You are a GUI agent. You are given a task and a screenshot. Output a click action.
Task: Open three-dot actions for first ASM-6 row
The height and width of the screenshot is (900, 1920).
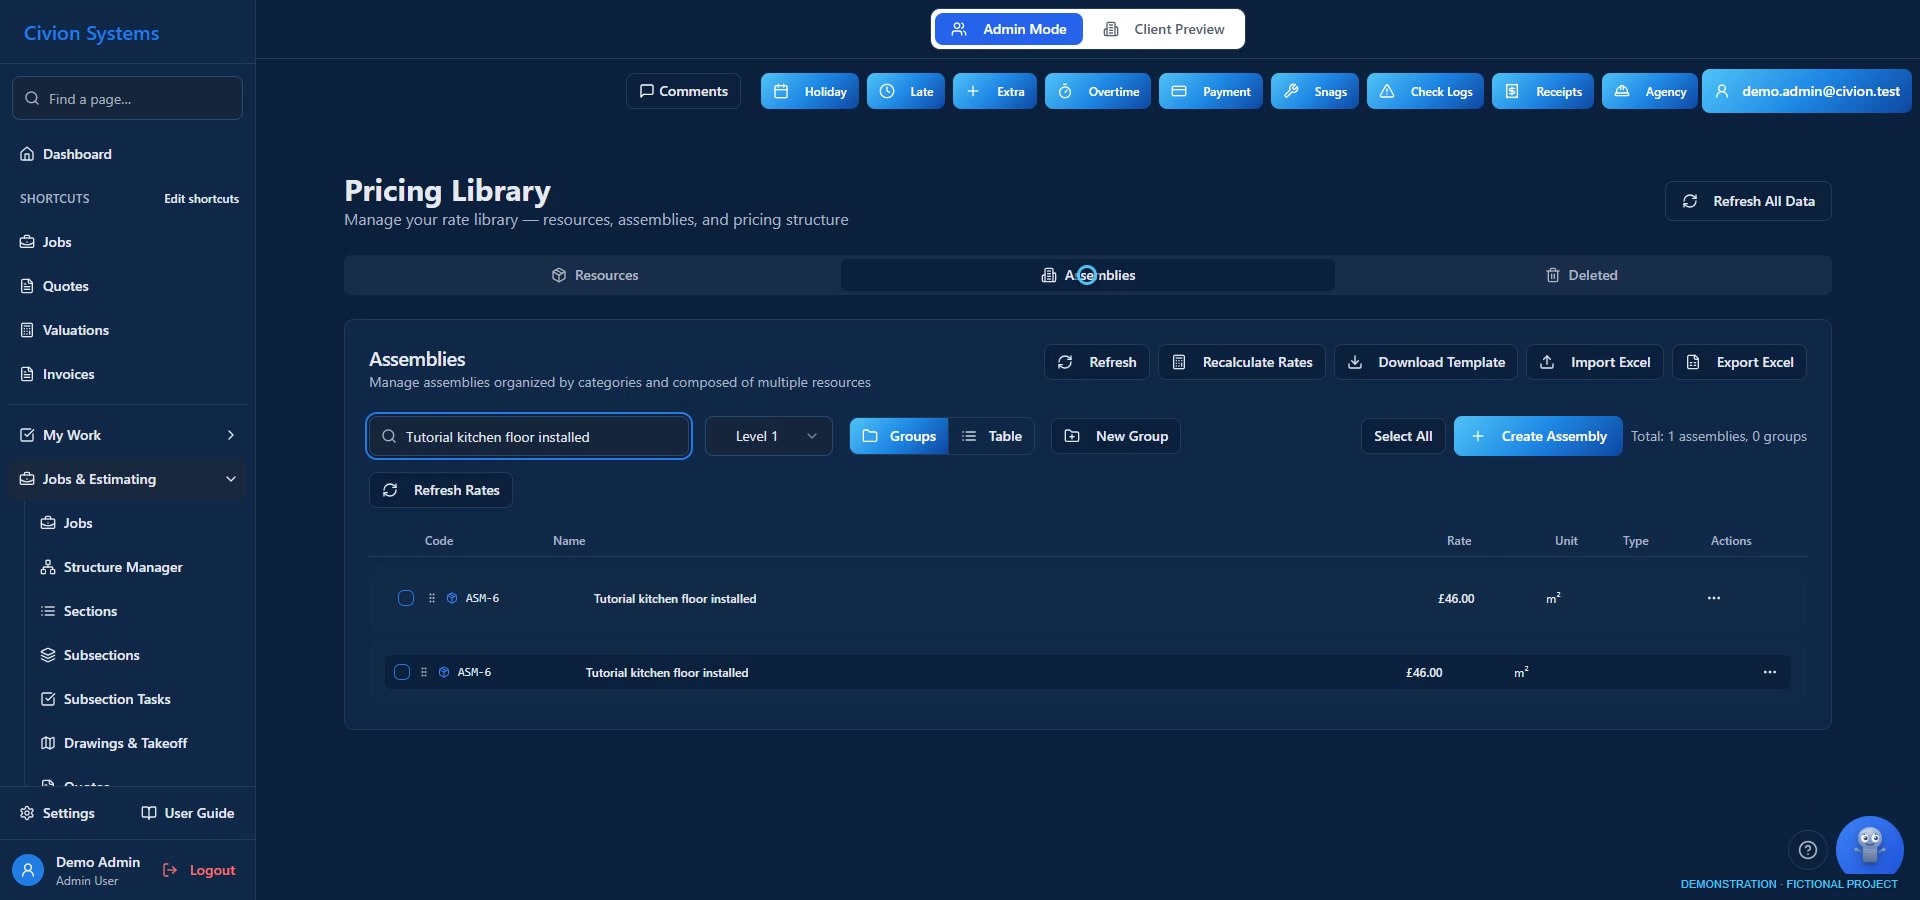point(1714,598)
